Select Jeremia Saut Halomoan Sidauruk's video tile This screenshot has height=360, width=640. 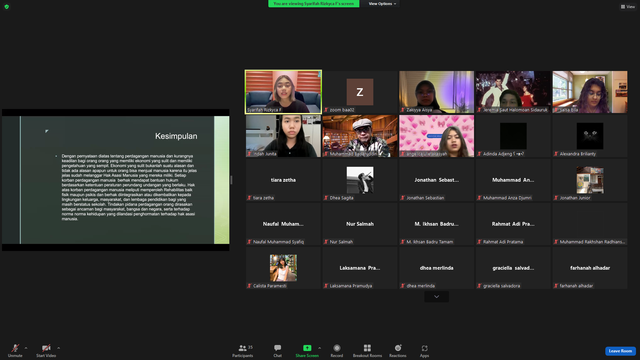(513, 92)
